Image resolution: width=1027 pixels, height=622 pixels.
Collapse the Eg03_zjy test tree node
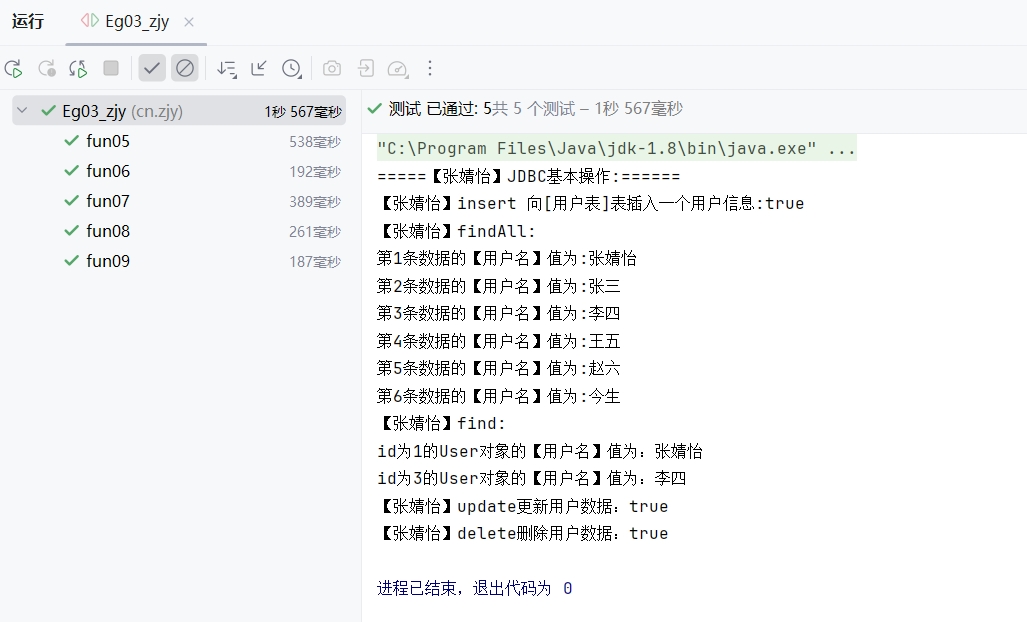pos(23,111)
